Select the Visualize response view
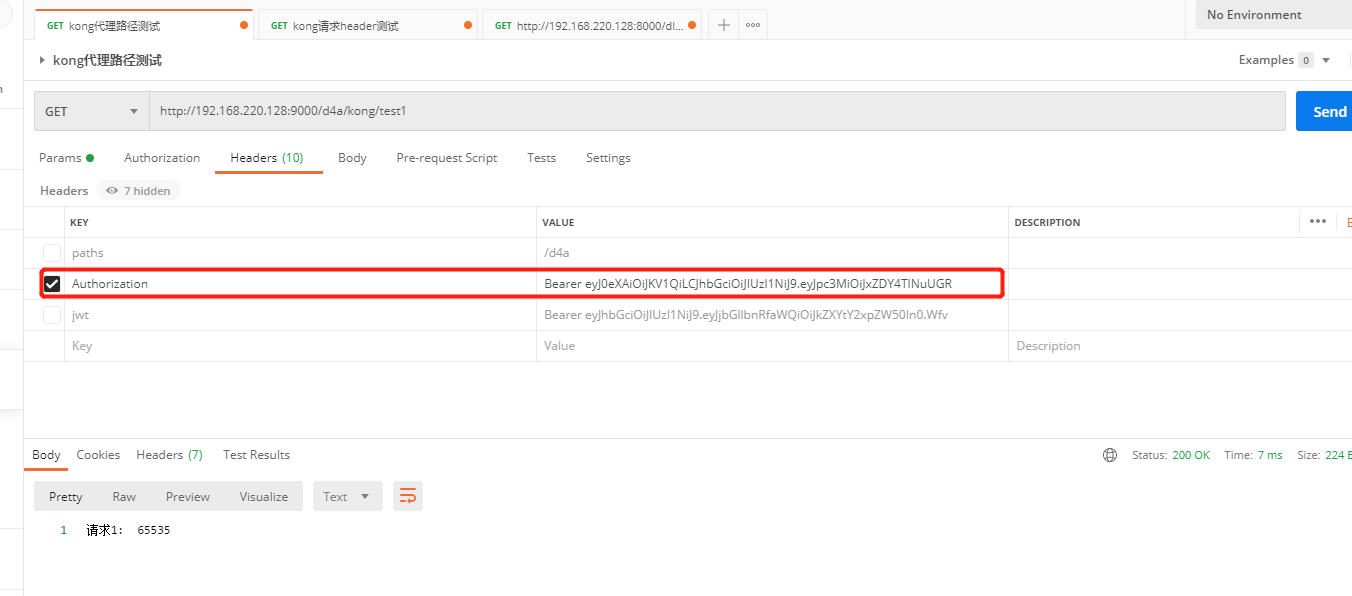This screenshot has height=596, width=1352. click(264, 496)
